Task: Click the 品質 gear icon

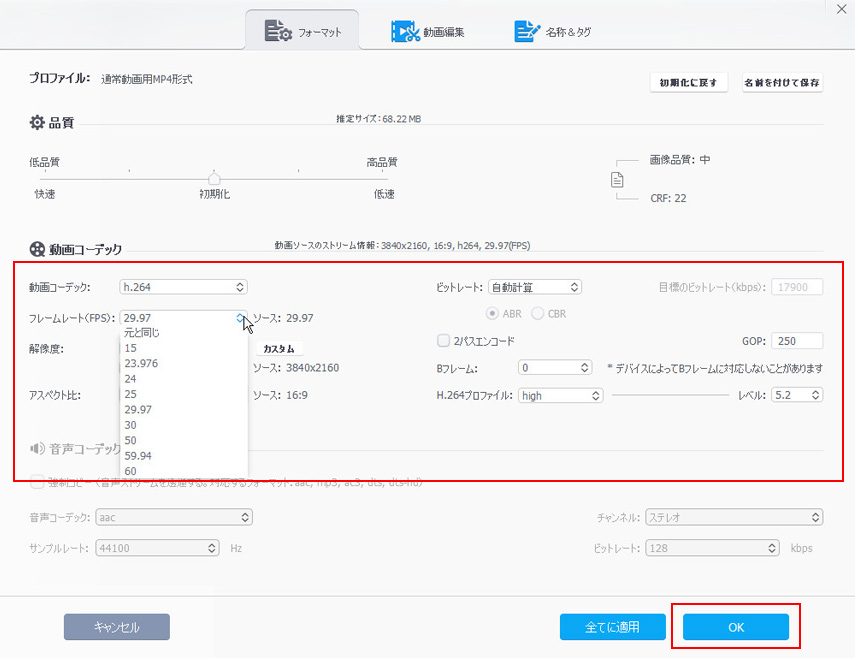Action: pyautogui.click(x=37, y=123)
